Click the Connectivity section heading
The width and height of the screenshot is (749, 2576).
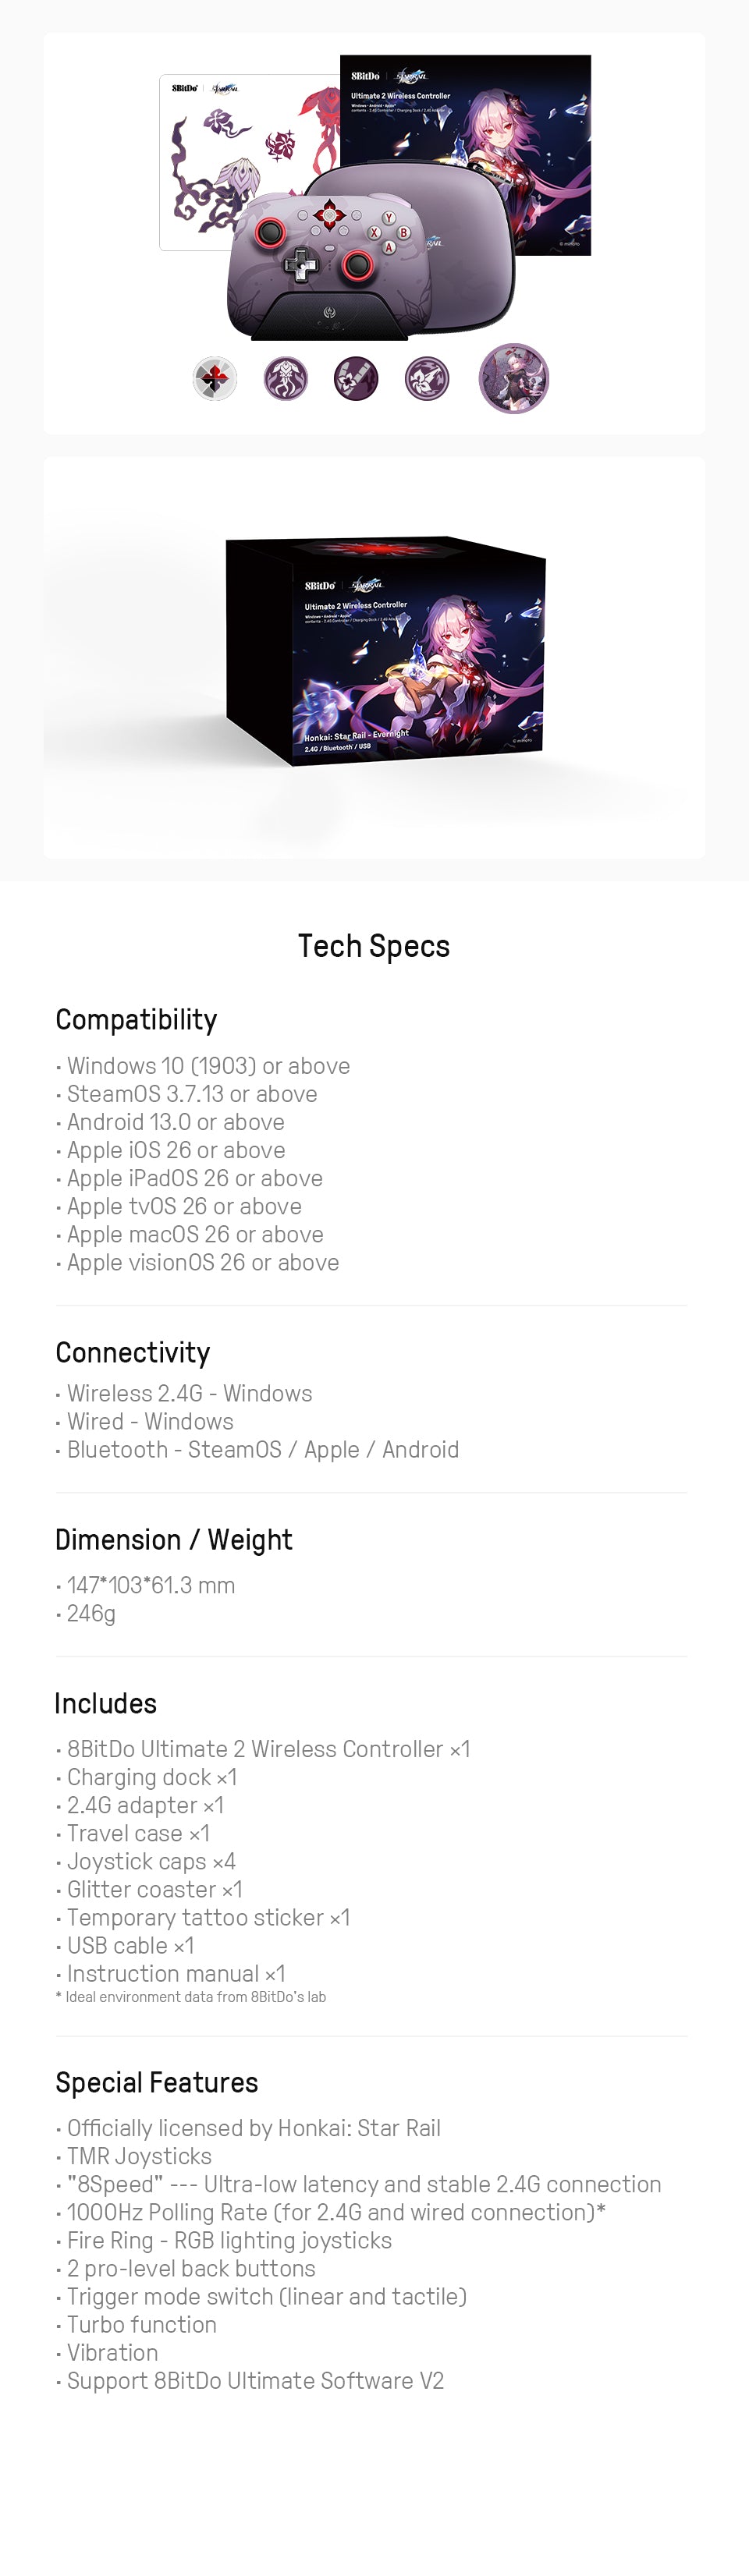point(133,1353)
